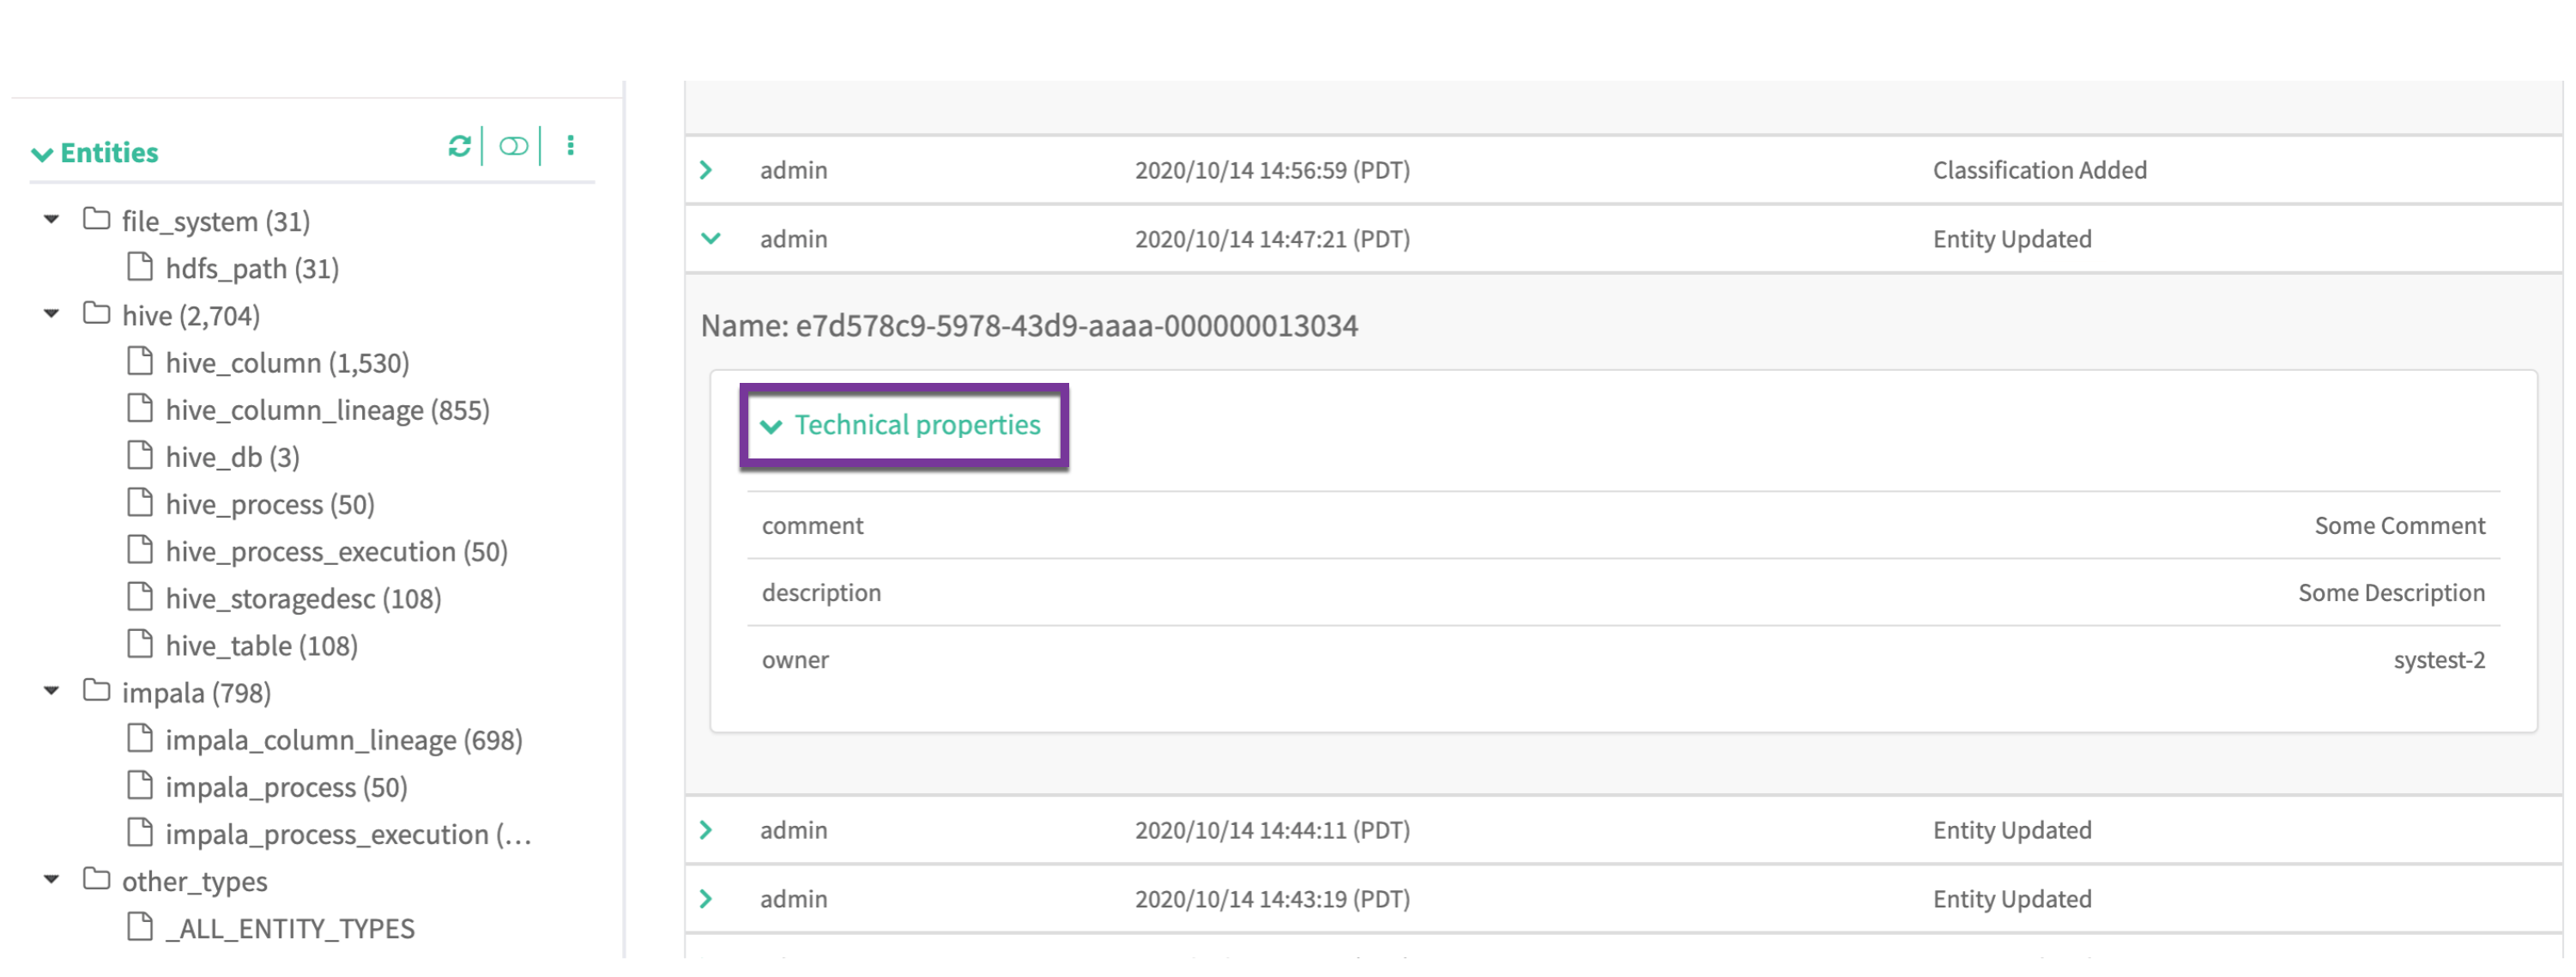The width and height of the screenshot is (2576, 977).
Task: Expand the 14:44:11 Entity Updated row
Action: (706, 830)
